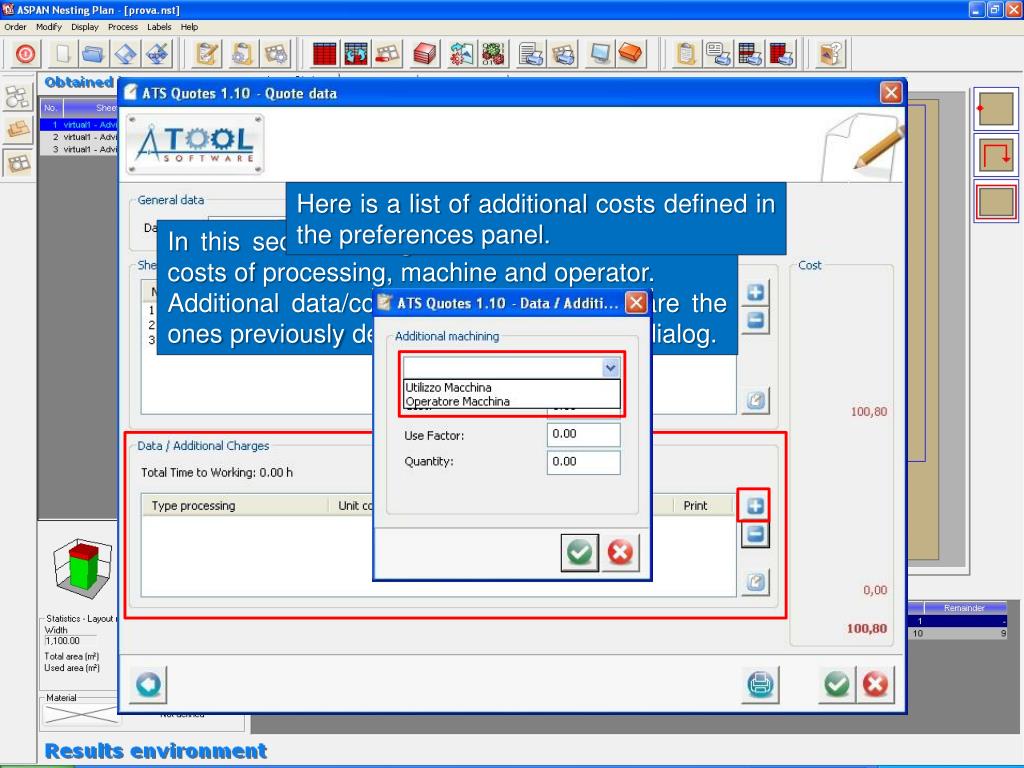Click the Print column header
This screenshot has width=1024, height=768.
703,505
